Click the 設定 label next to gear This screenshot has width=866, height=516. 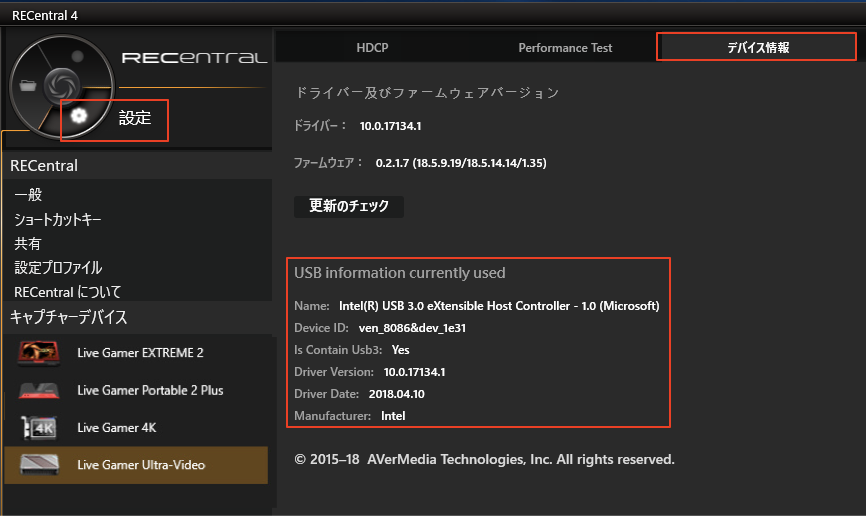click(135, 118)
